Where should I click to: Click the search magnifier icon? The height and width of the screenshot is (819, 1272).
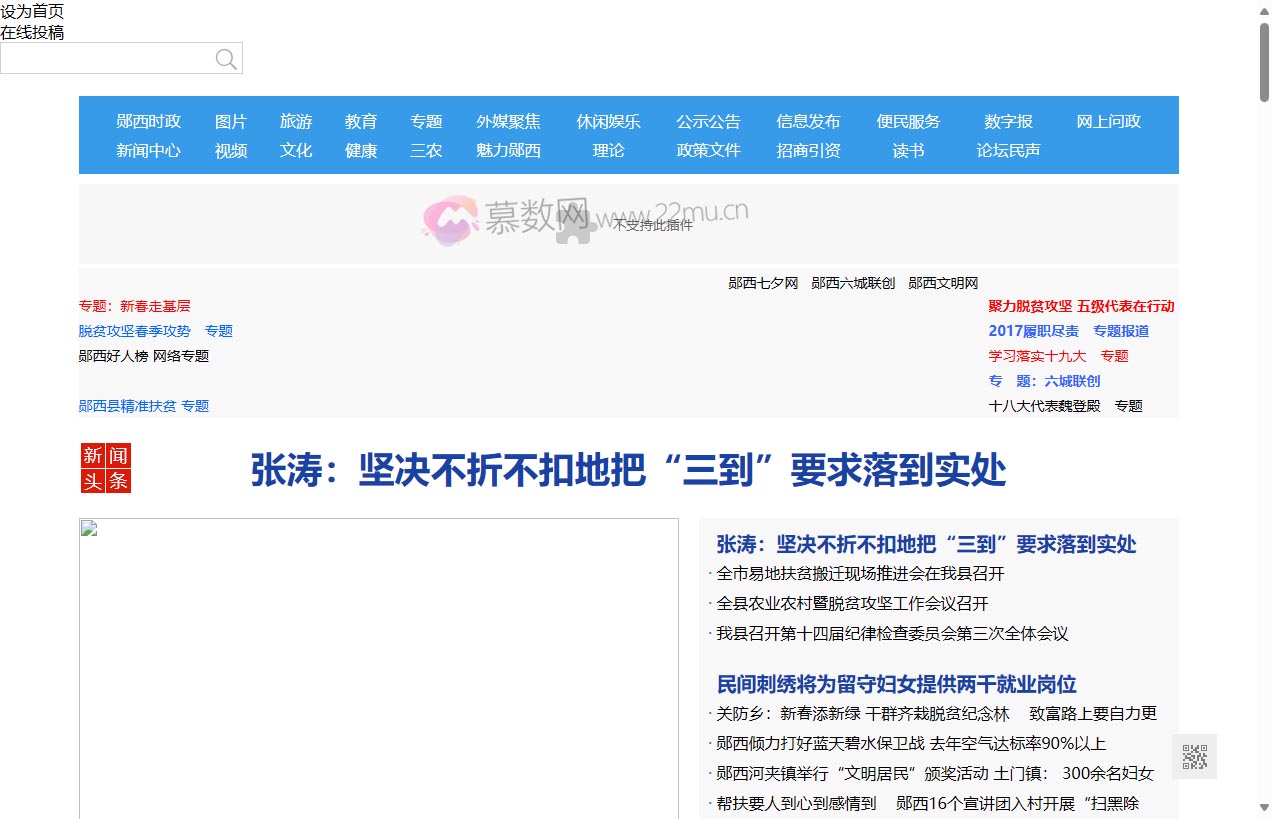coord(226,59)
